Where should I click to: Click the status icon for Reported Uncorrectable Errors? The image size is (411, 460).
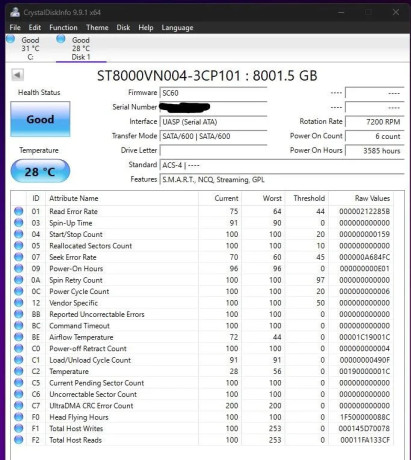tap(19, 314)
